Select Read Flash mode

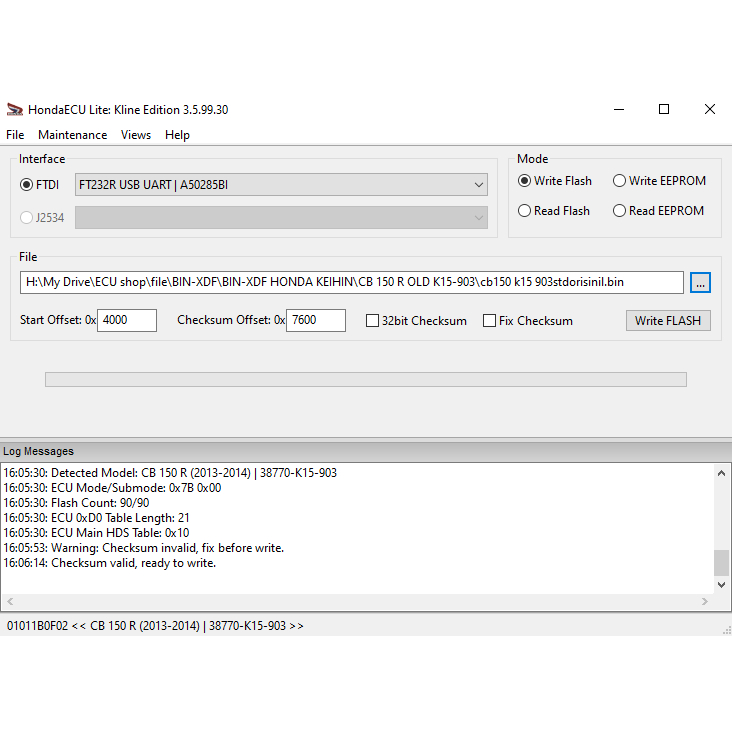point(524,211)
